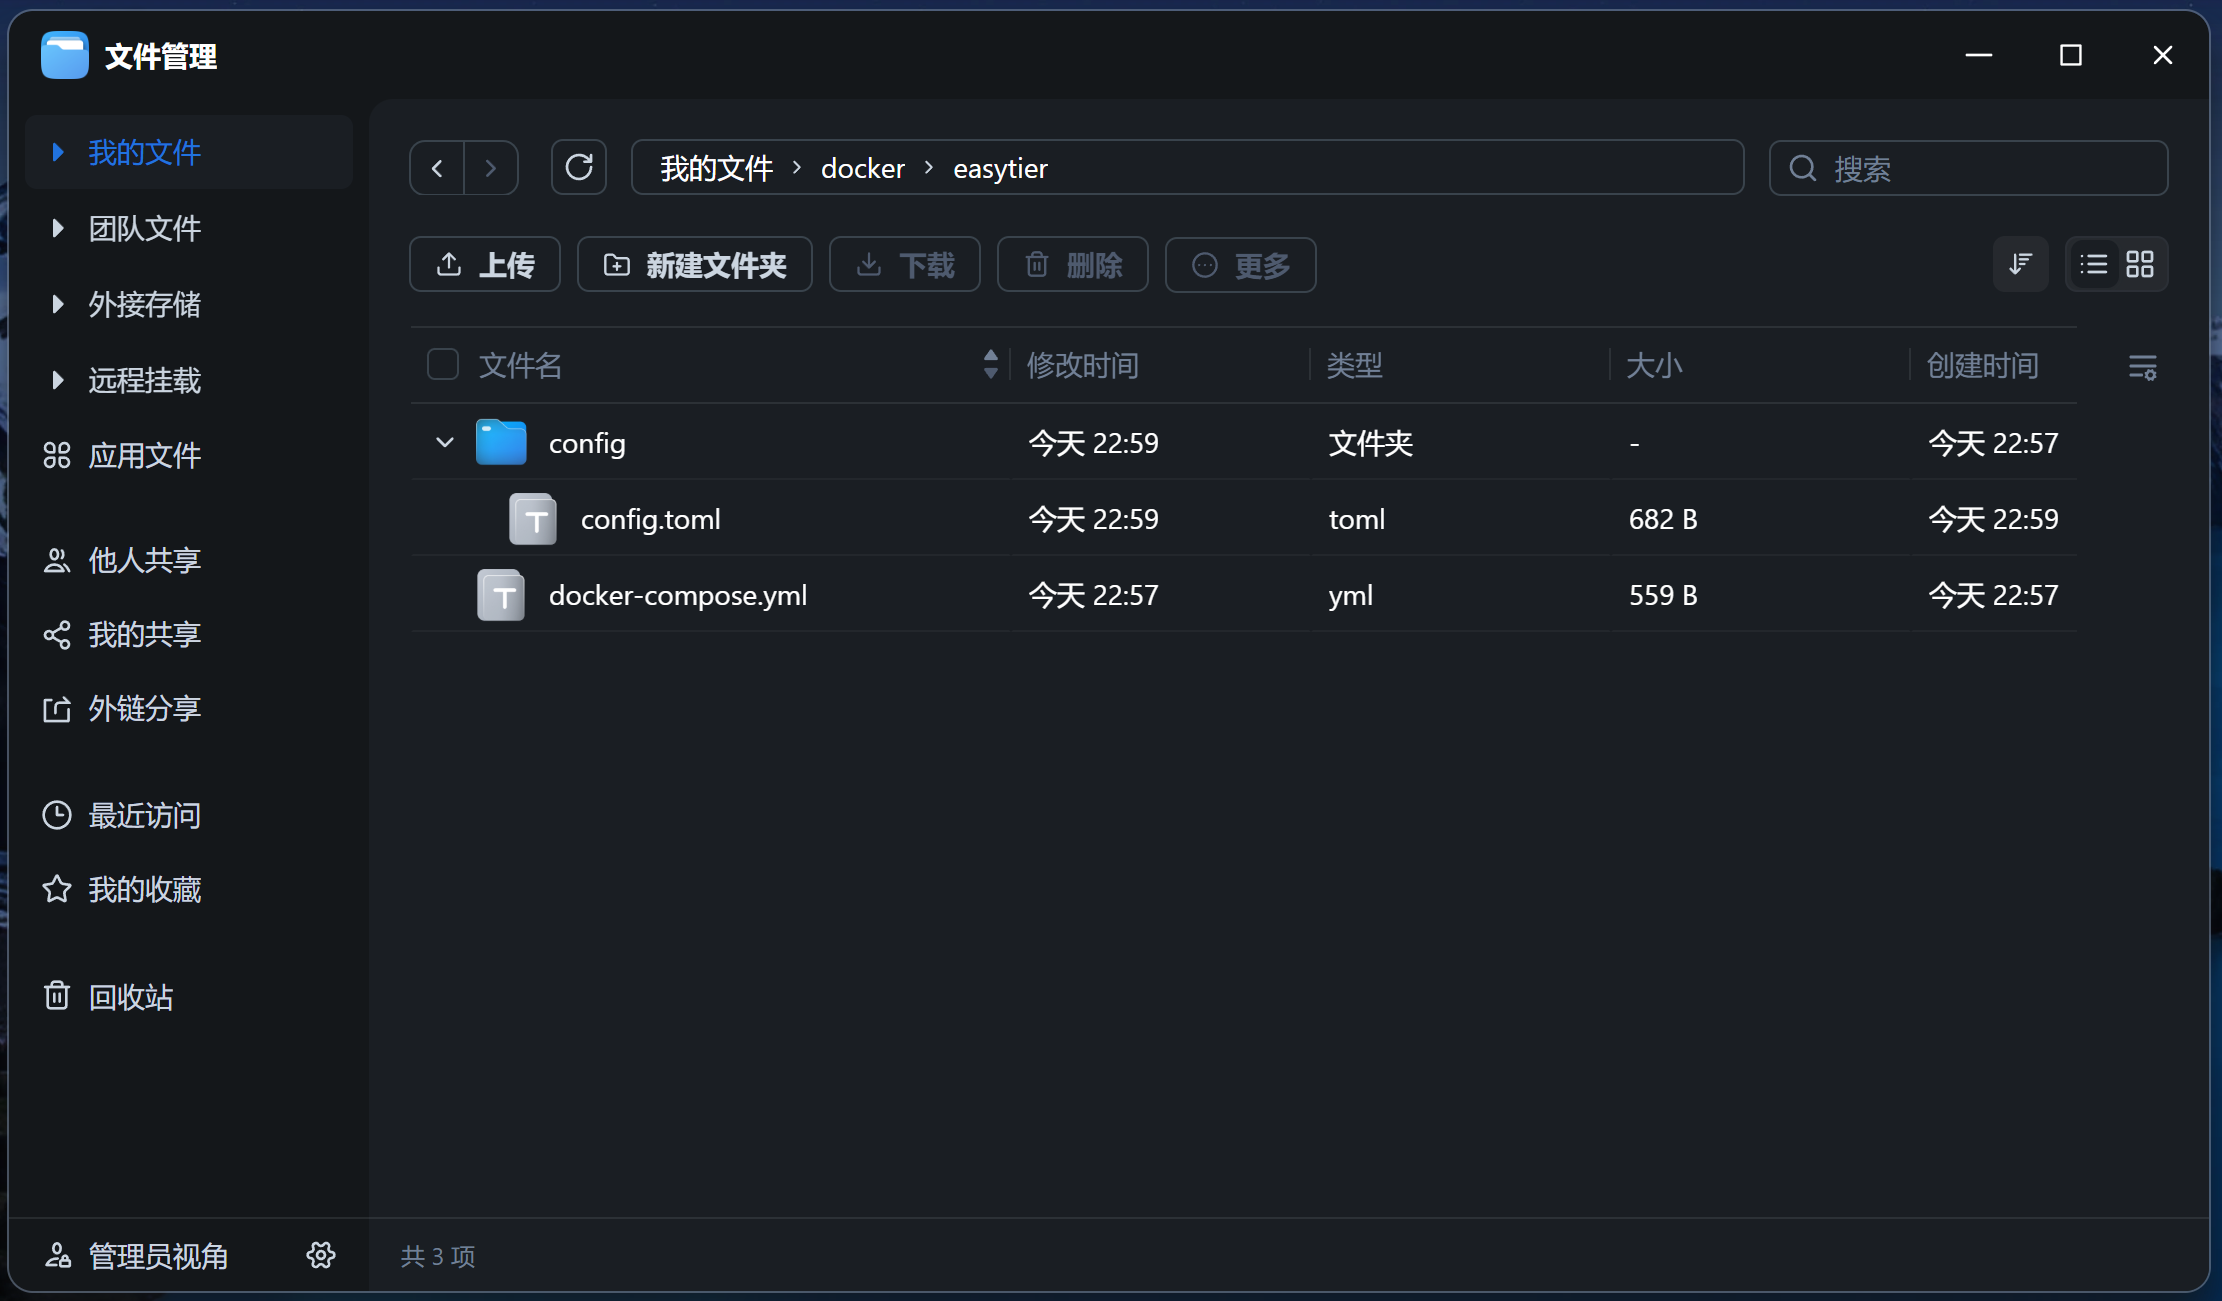2222x1301 pixels.
Task: Click the back navigation arrow
Action: click(x=436, y=167)
